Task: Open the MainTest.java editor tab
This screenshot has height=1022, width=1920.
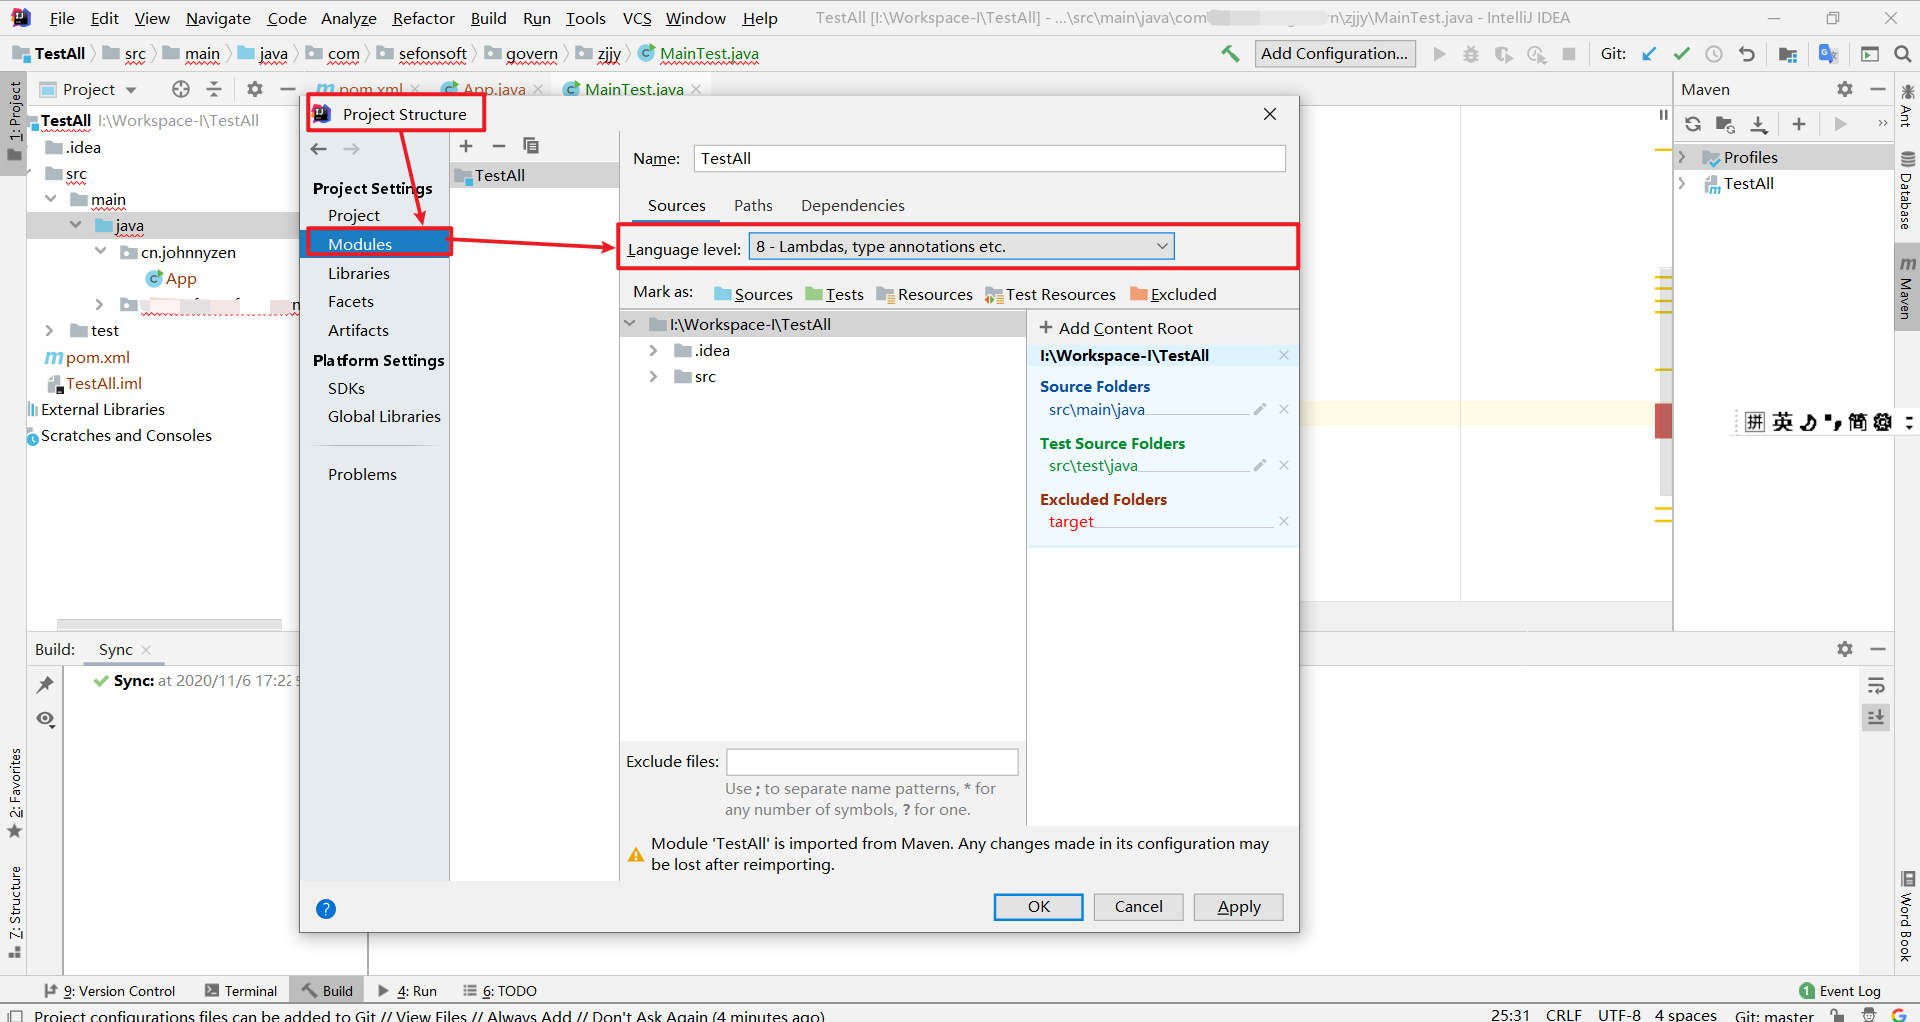Action: [x=634, y=89]
